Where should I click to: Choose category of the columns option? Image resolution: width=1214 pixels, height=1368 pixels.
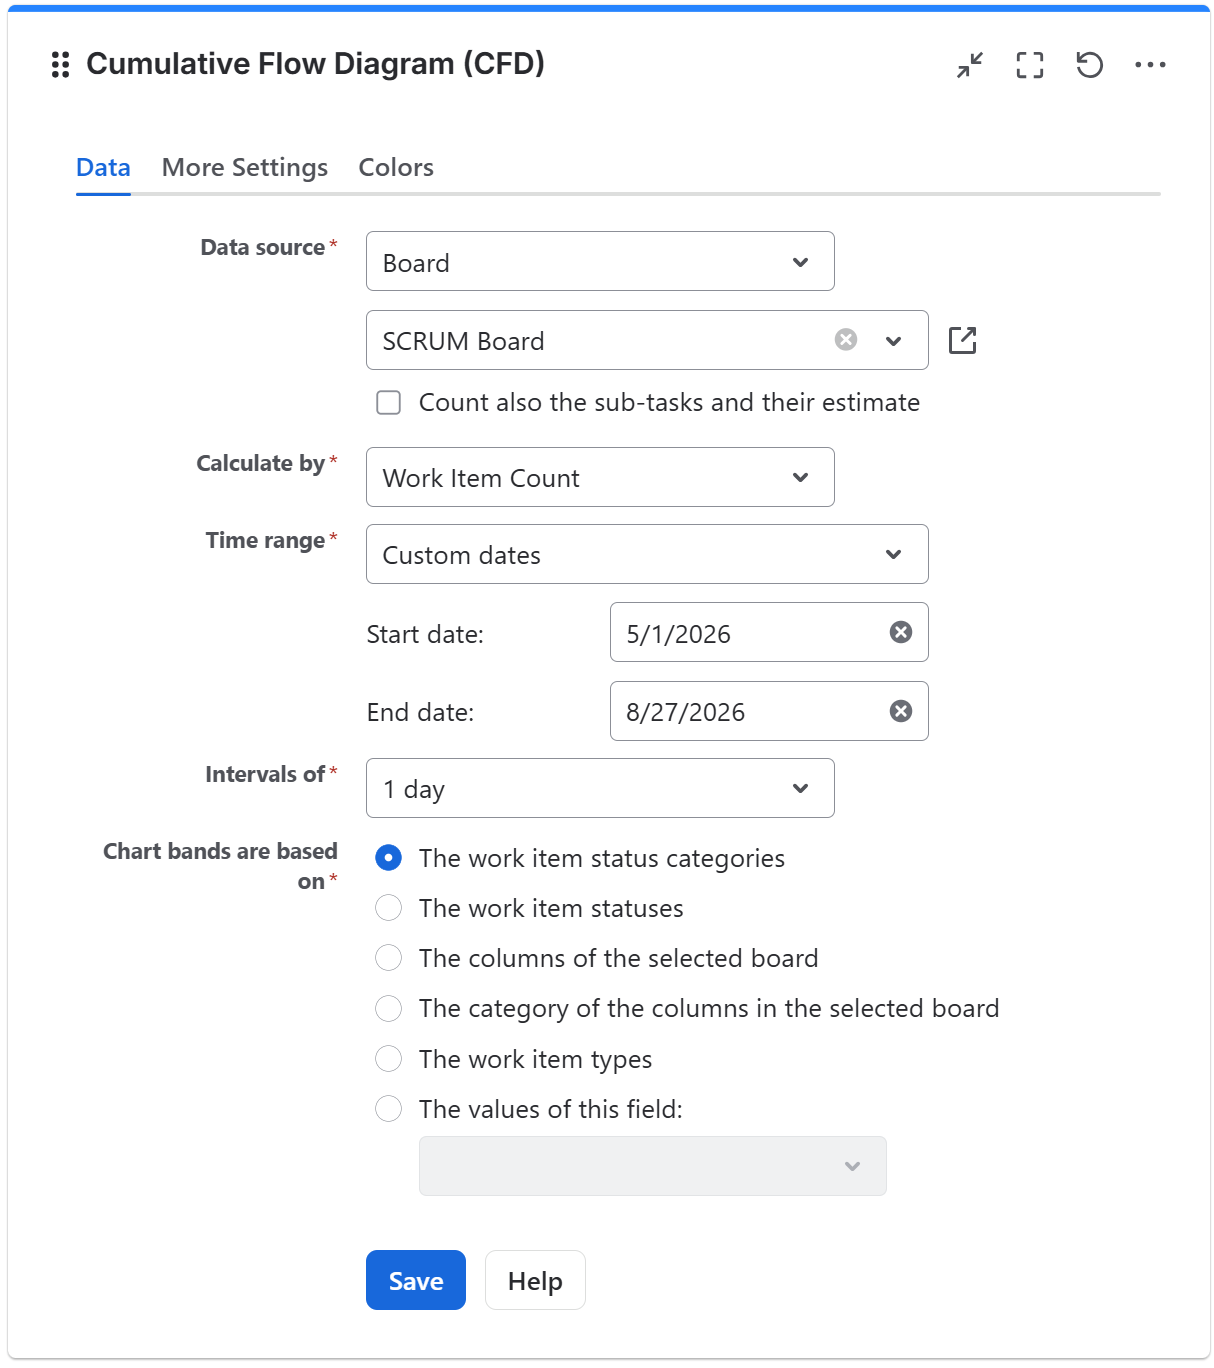click(x=388, y=1008)
